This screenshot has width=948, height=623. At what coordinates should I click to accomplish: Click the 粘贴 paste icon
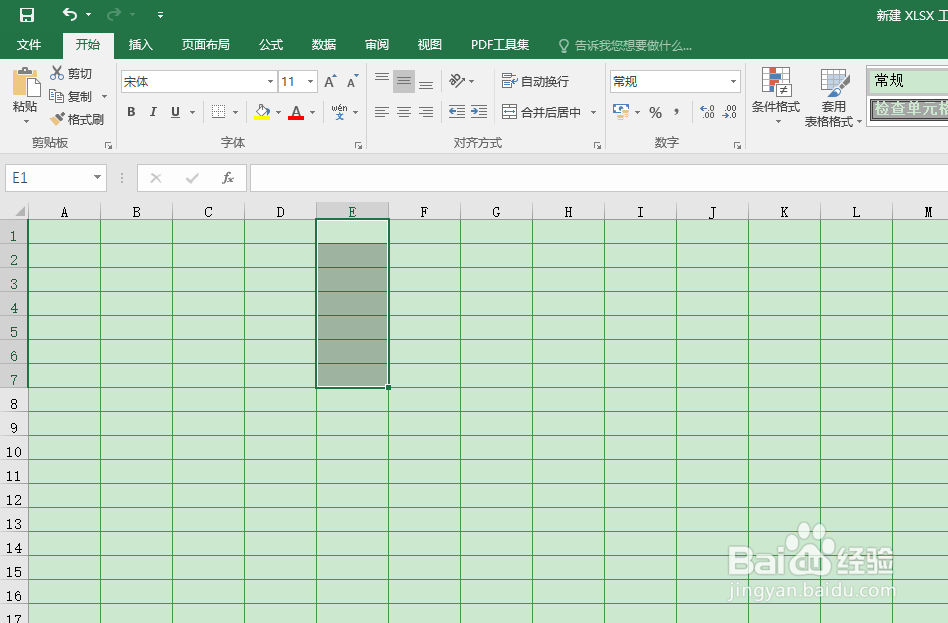click(x=26, y=83)
